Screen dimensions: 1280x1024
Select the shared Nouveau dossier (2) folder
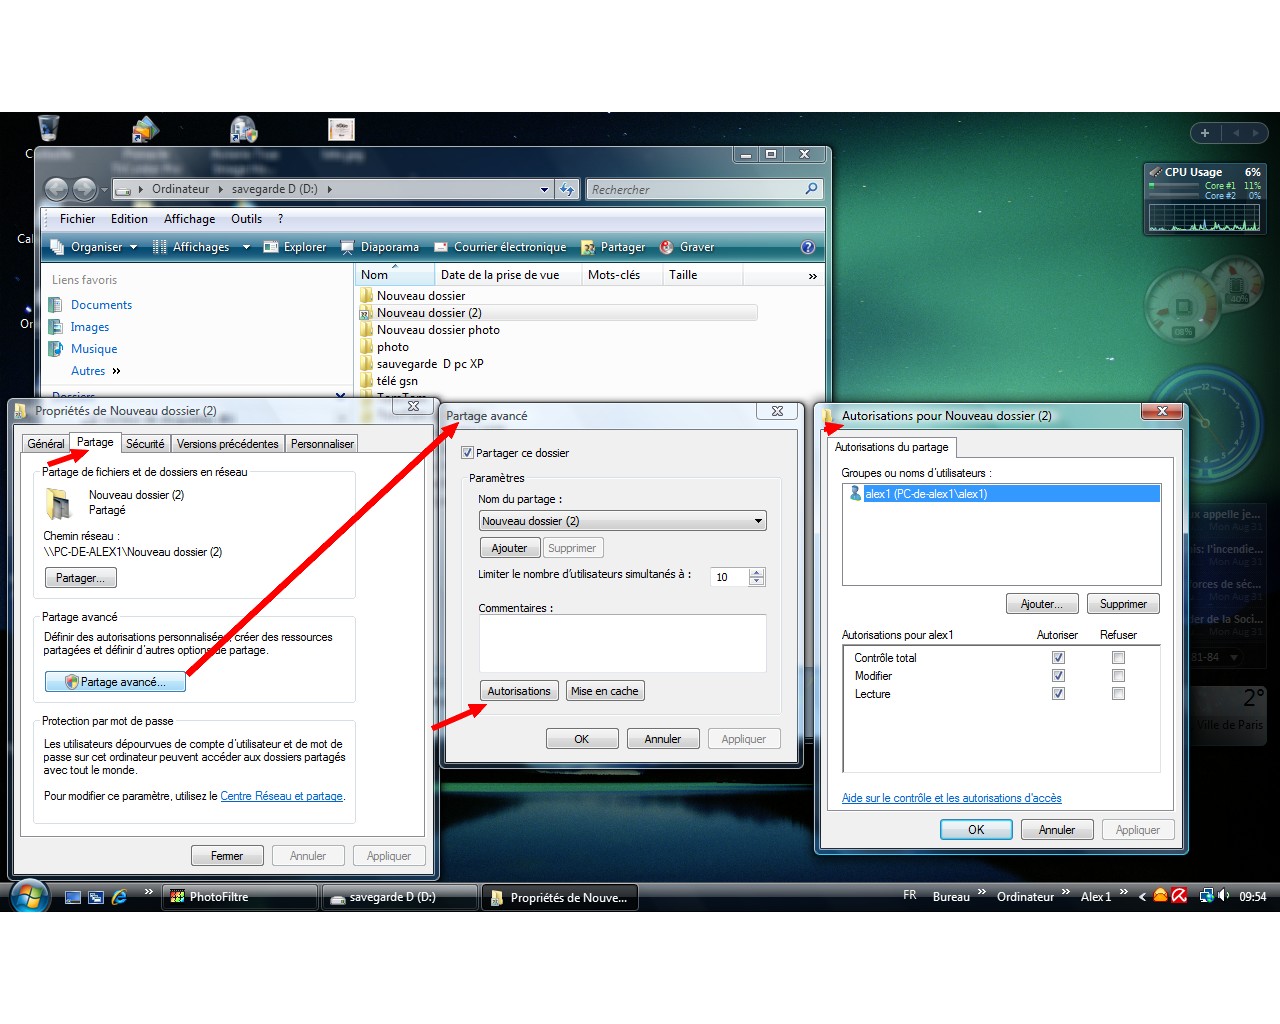pyautogui.click(x=557, y=313)
